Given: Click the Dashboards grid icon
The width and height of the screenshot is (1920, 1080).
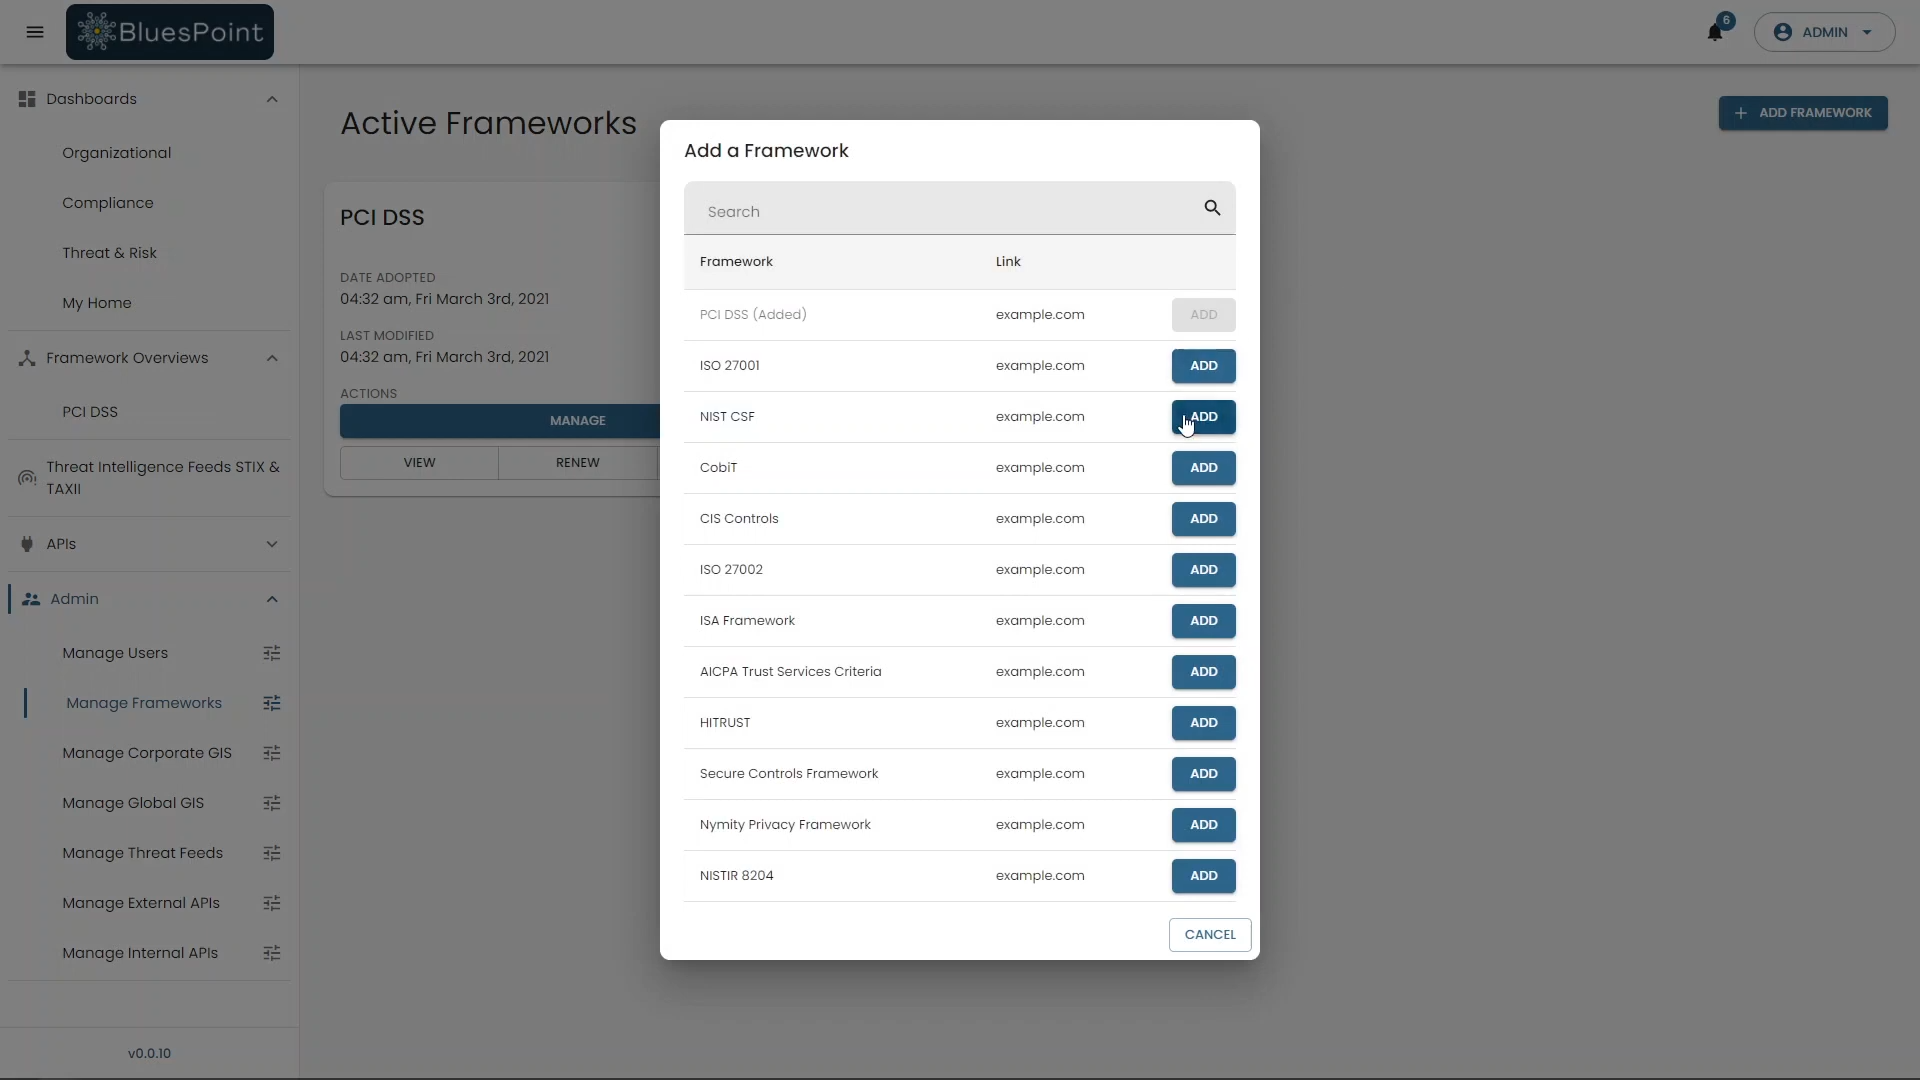Looking at the screenshot, I should (x=27, y=99).
